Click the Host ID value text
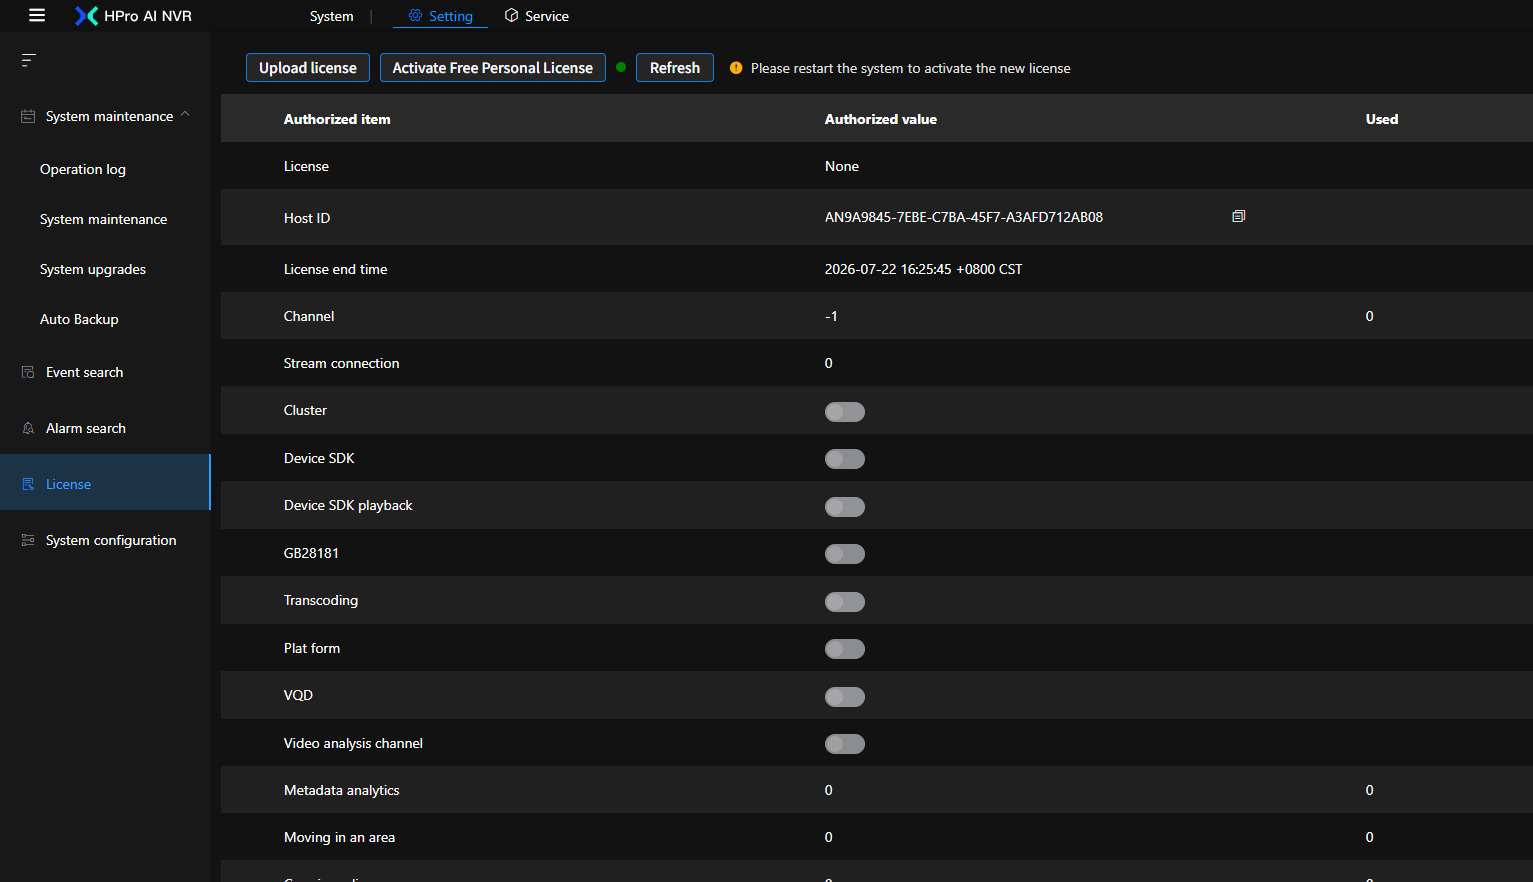This screenshot has height=882, width=1533. click(964, 217)
